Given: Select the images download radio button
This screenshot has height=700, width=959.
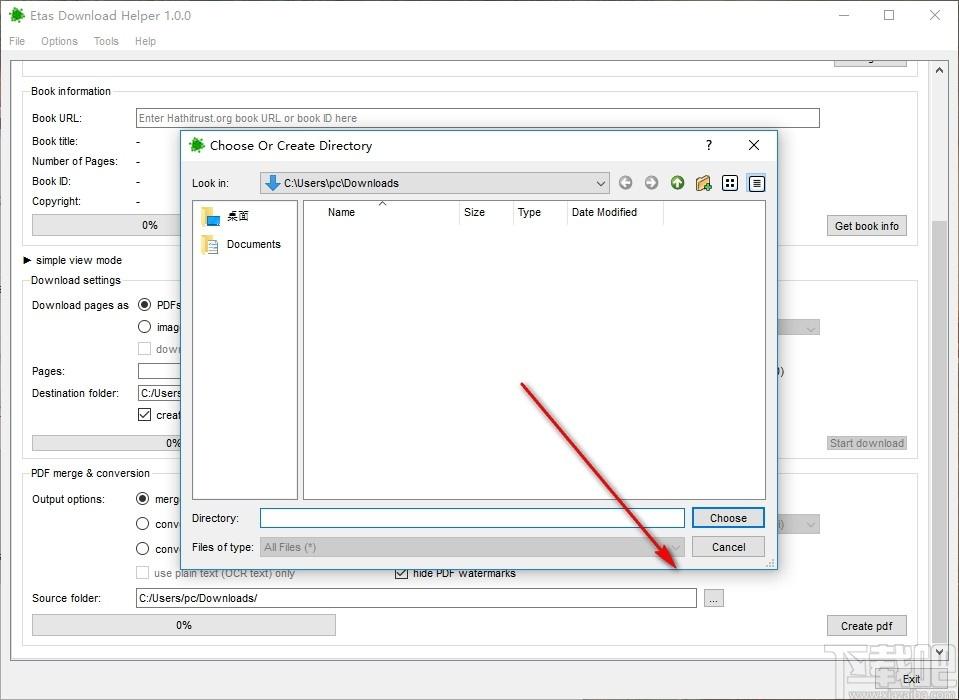Looking at the screenshot, I should (x=144, y=326).
